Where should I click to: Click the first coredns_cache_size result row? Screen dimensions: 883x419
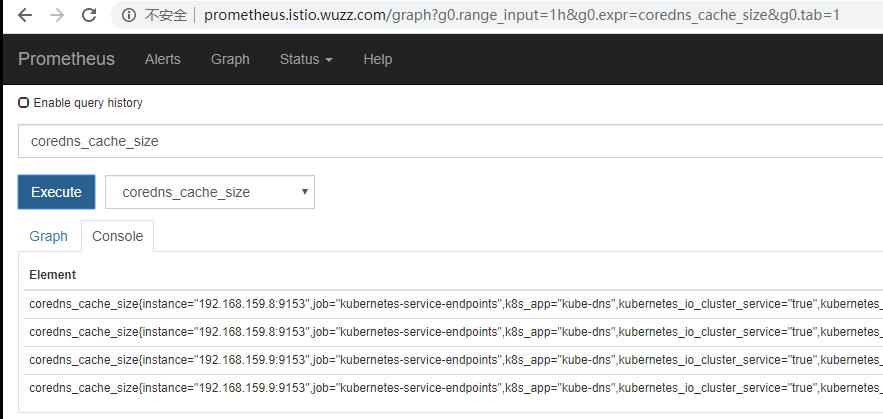(450, 304)
